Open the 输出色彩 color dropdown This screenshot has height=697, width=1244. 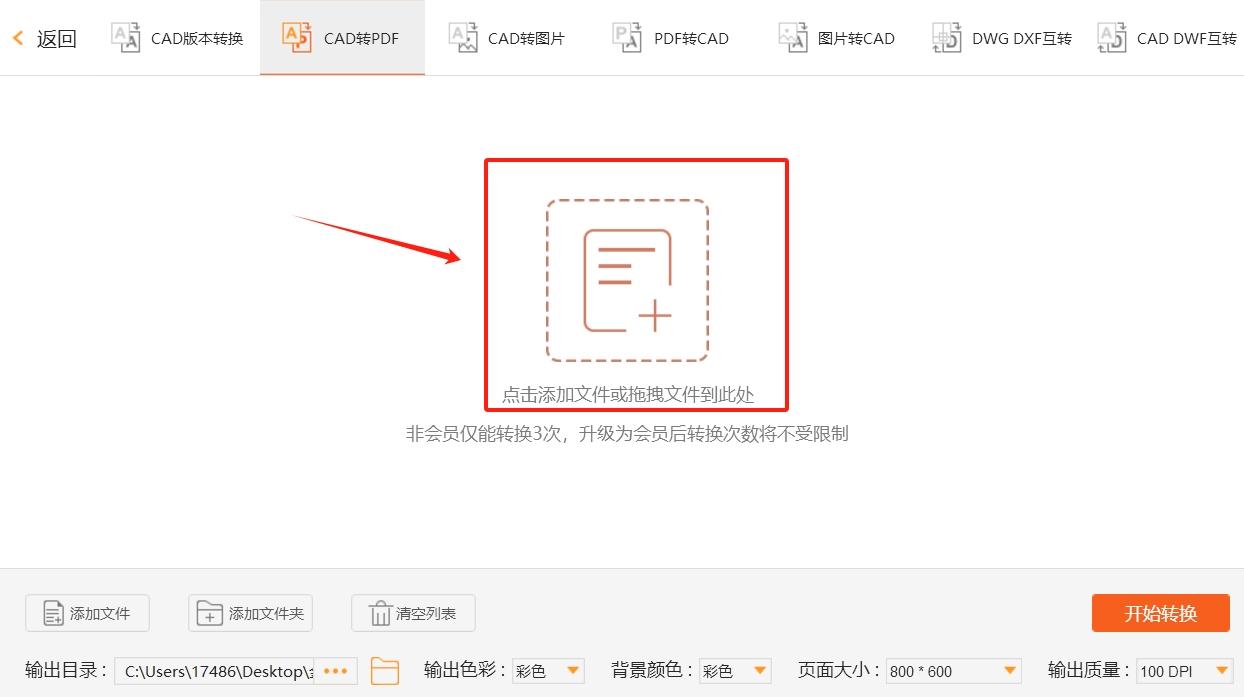[x=573, y=671]
